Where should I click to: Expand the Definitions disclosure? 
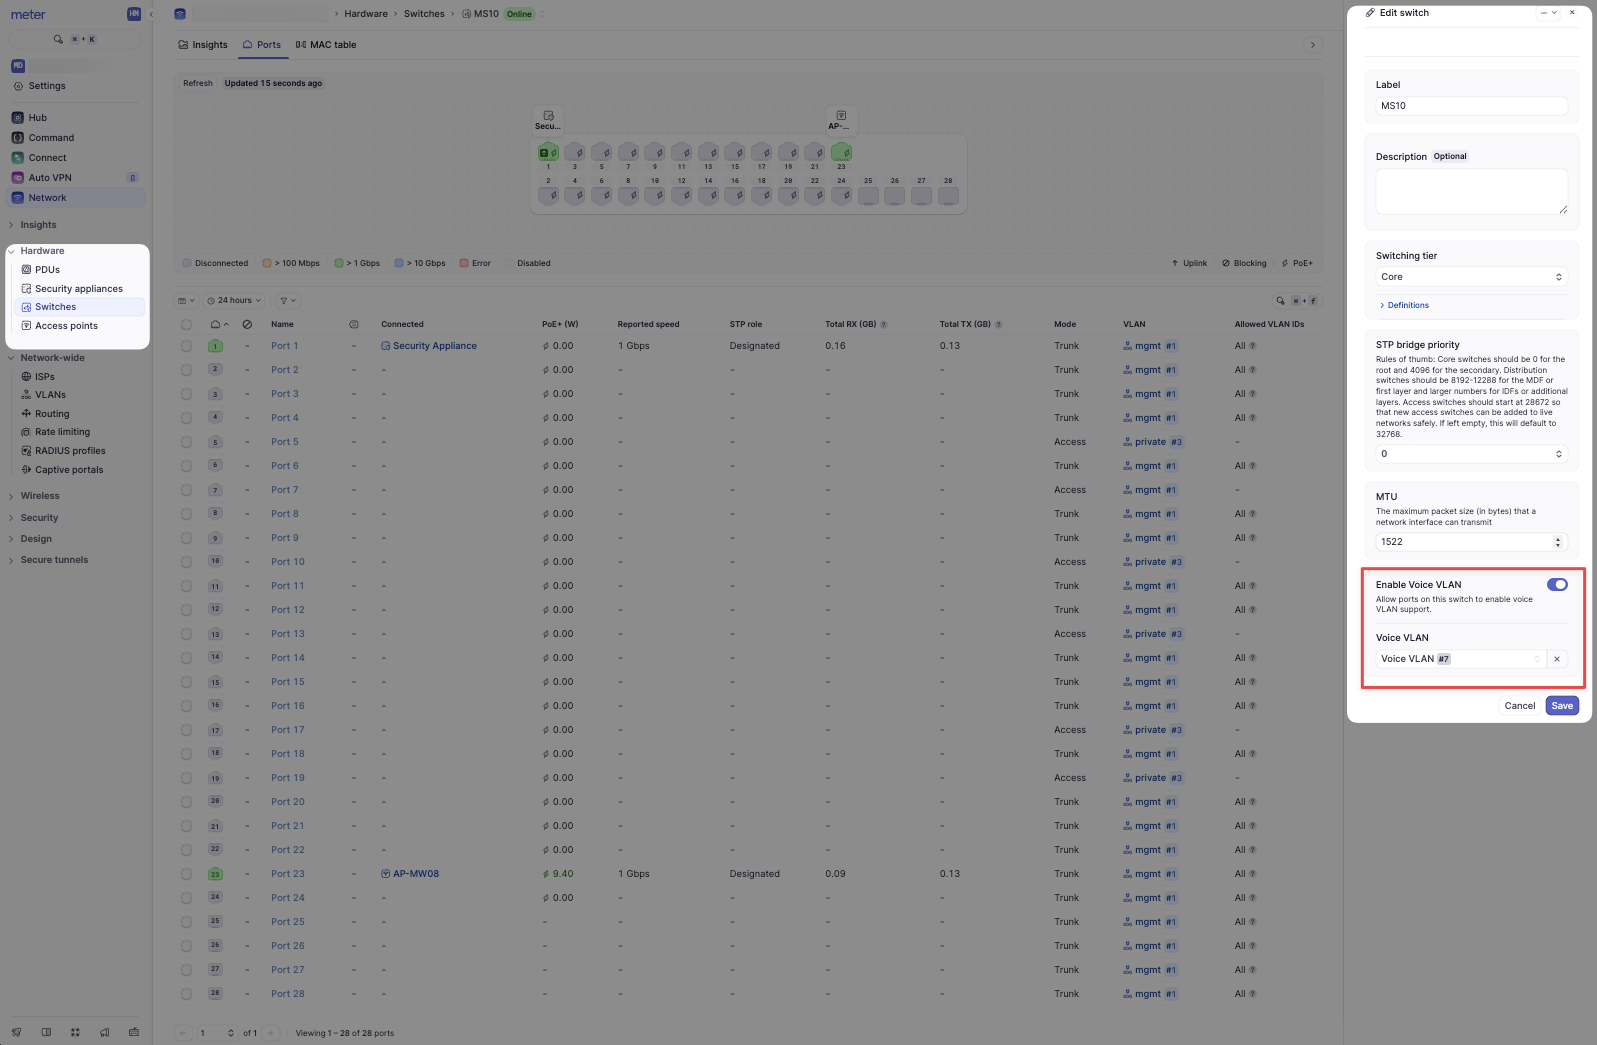(x=1404, y=305)
